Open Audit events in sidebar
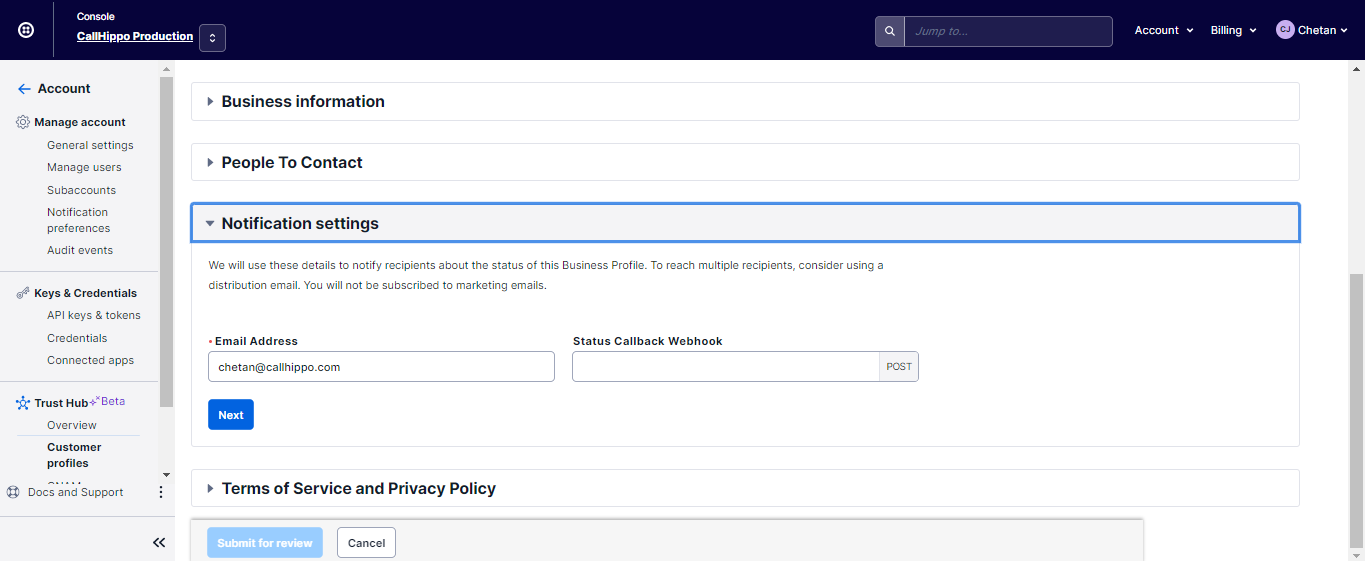 [80, 250]
